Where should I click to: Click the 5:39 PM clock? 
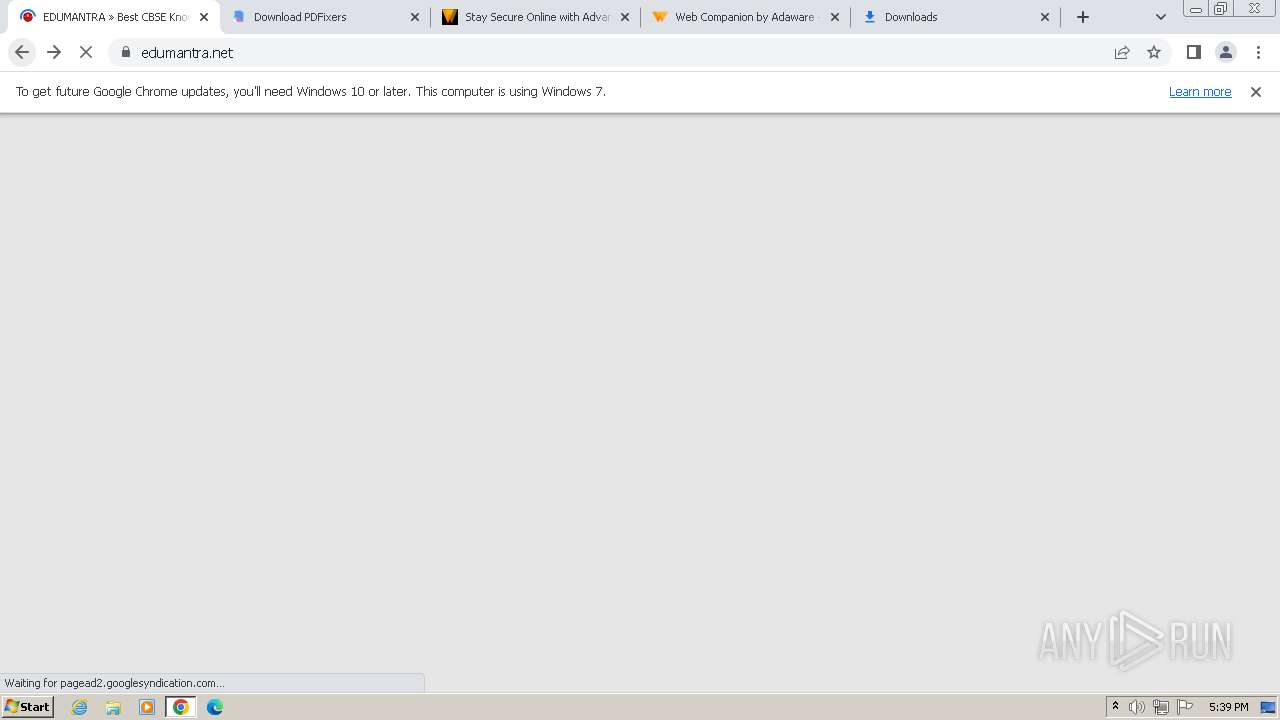[x=1228, y=707]
